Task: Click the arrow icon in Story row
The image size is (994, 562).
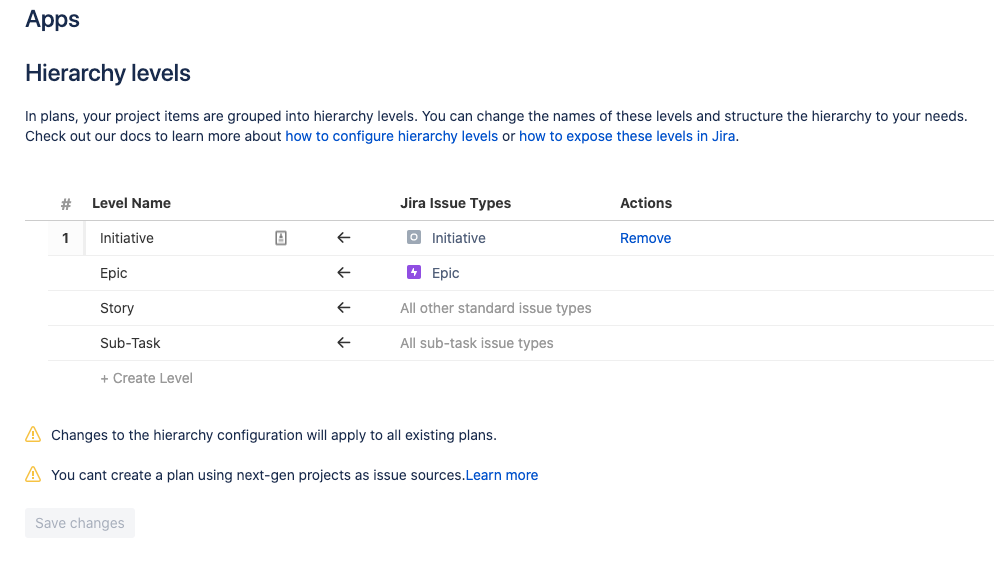Action: [x=344, y=308]
